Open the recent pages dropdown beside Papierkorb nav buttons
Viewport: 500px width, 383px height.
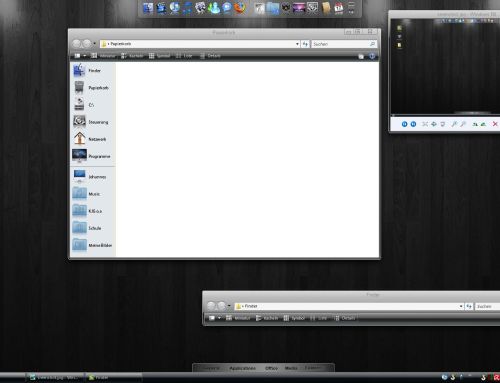(x=95, y=44)
